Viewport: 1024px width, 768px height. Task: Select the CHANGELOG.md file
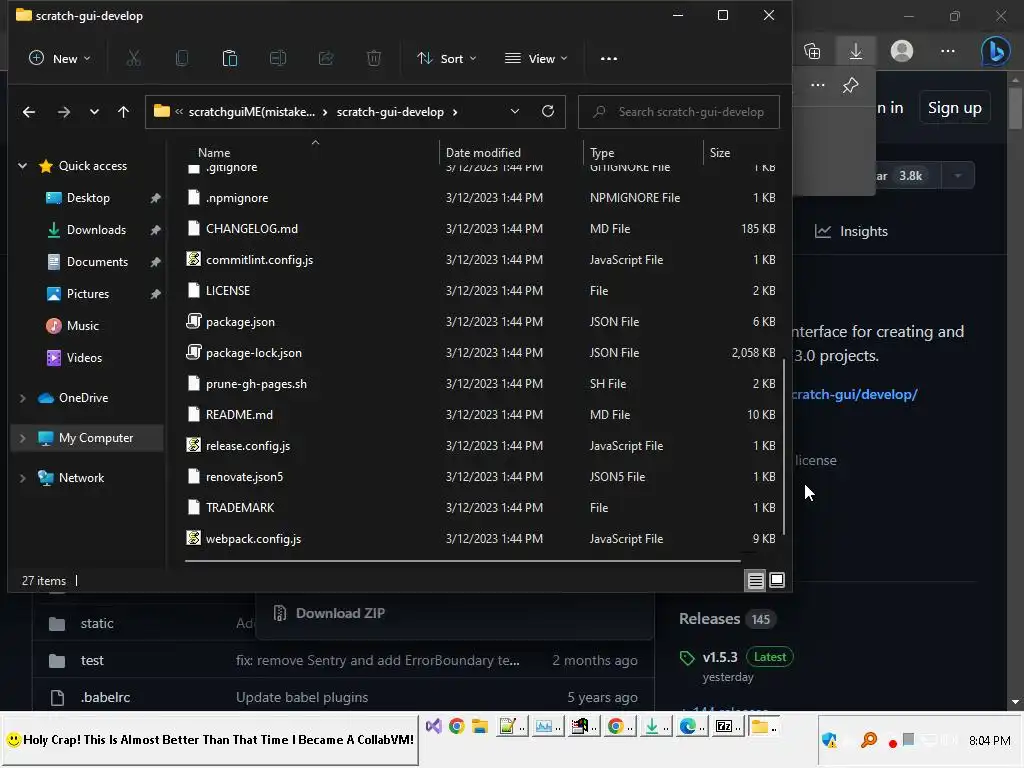pyautogui.click(x=251, y=229)
